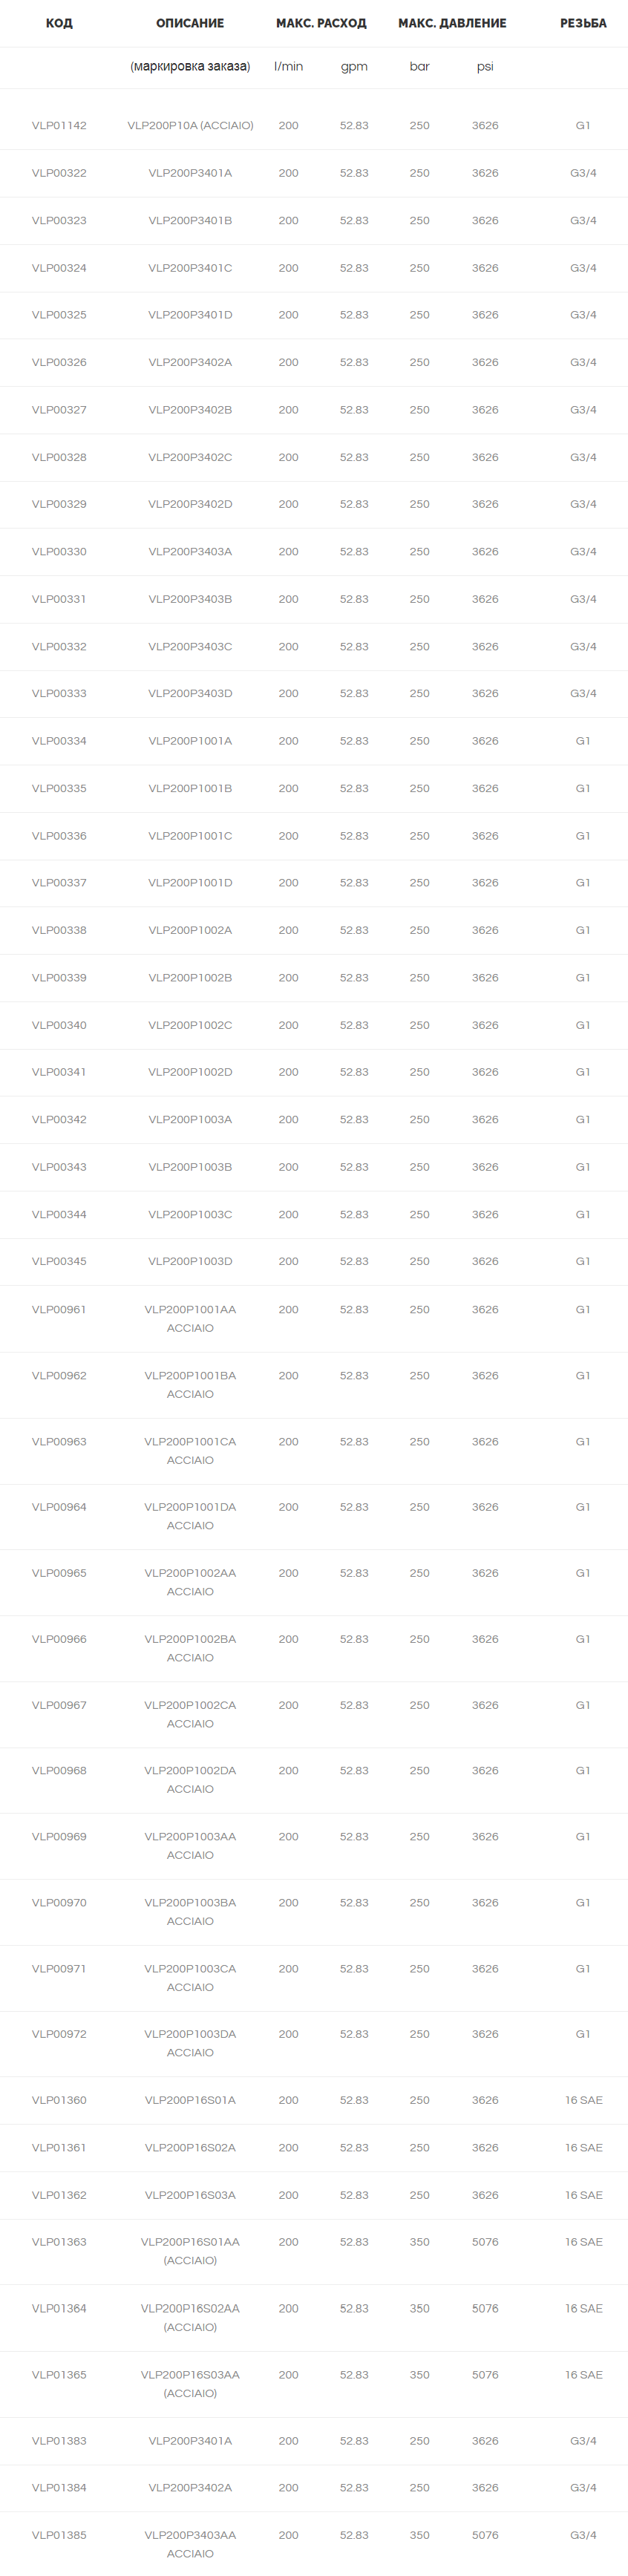Select code VLP01384
This screenshot has height=2576, width=628.
tap(59, 2487)
